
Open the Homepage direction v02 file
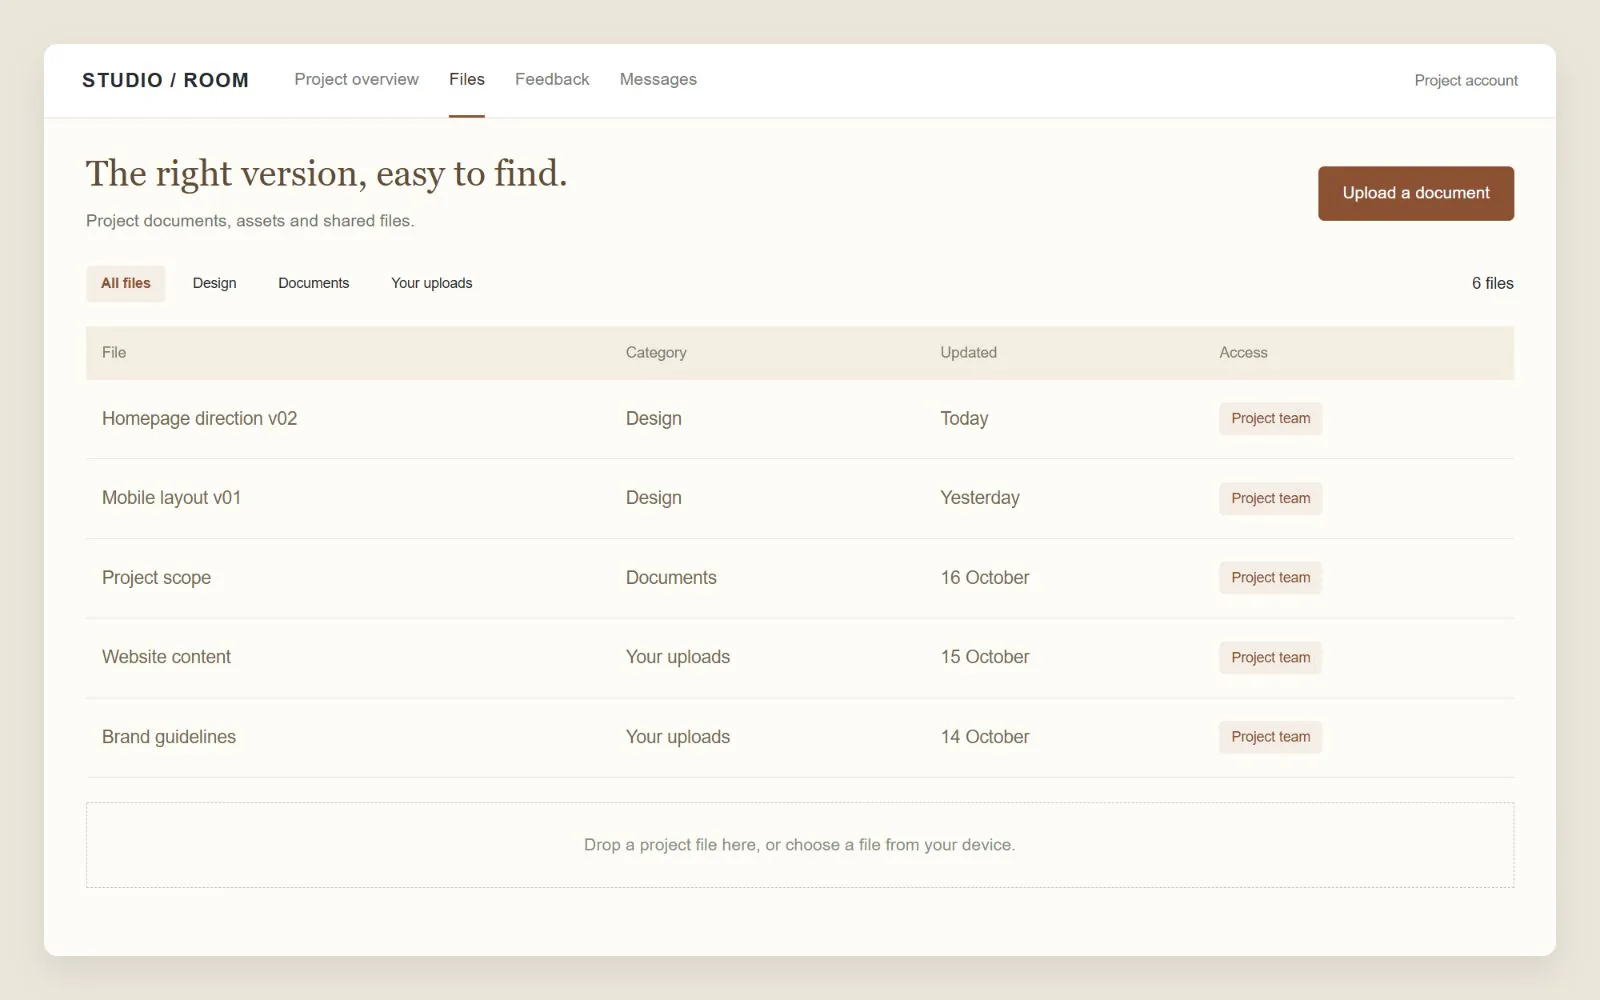tap(199, 418)
